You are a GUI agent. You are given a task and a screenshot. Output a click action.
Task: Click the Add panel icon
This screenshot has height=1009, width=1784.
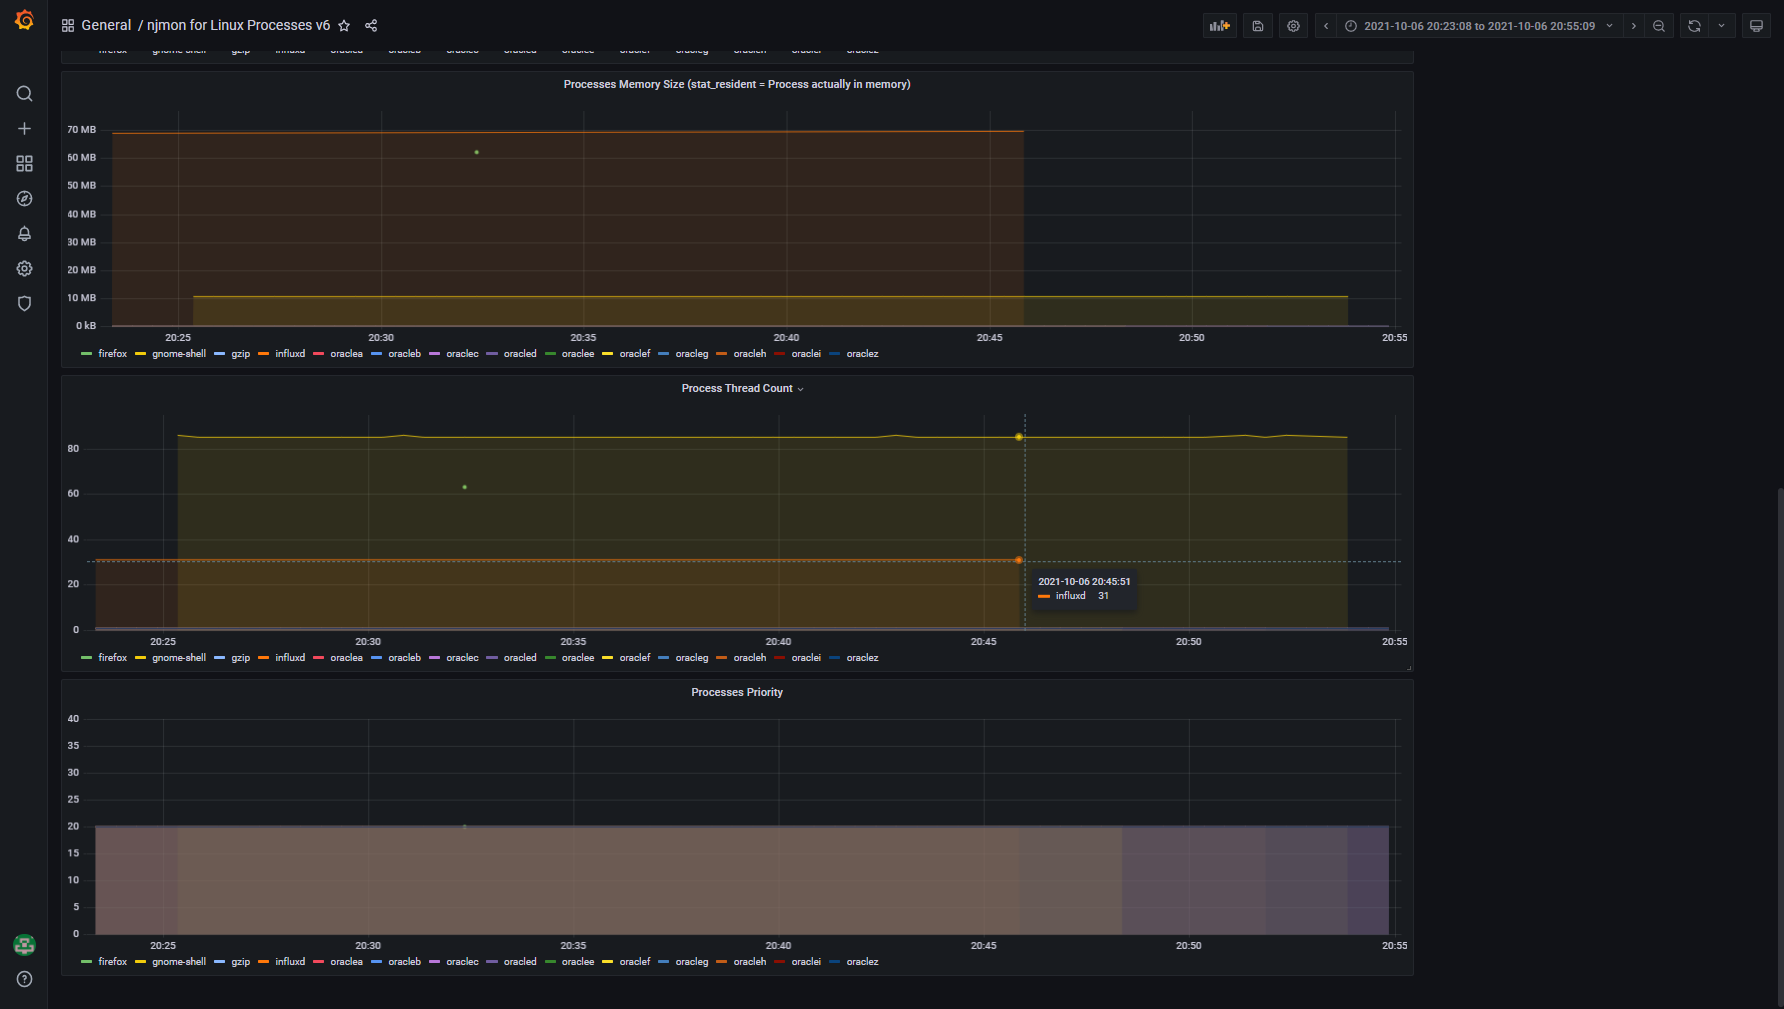[1219, 26]
